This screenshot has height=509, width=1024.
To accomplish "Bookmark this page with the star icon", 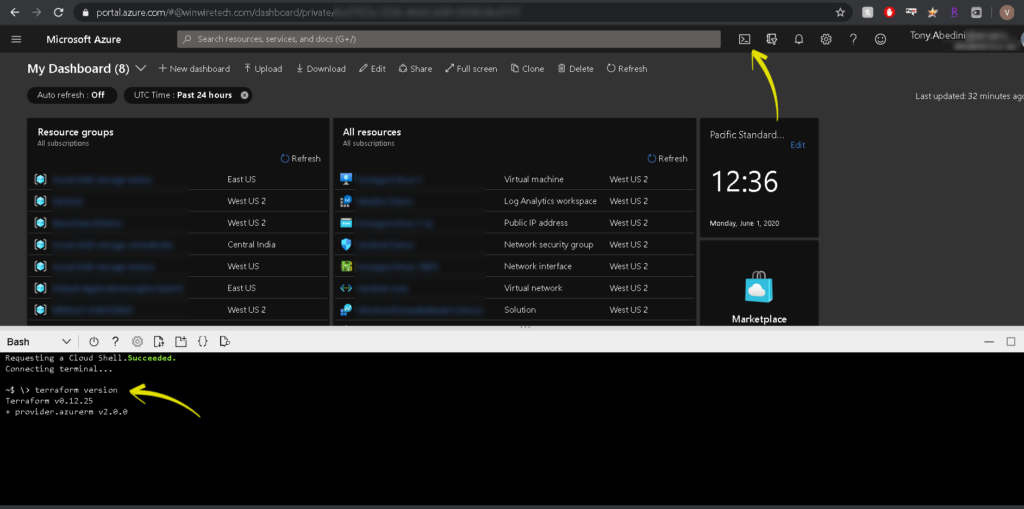I will 840,12.
